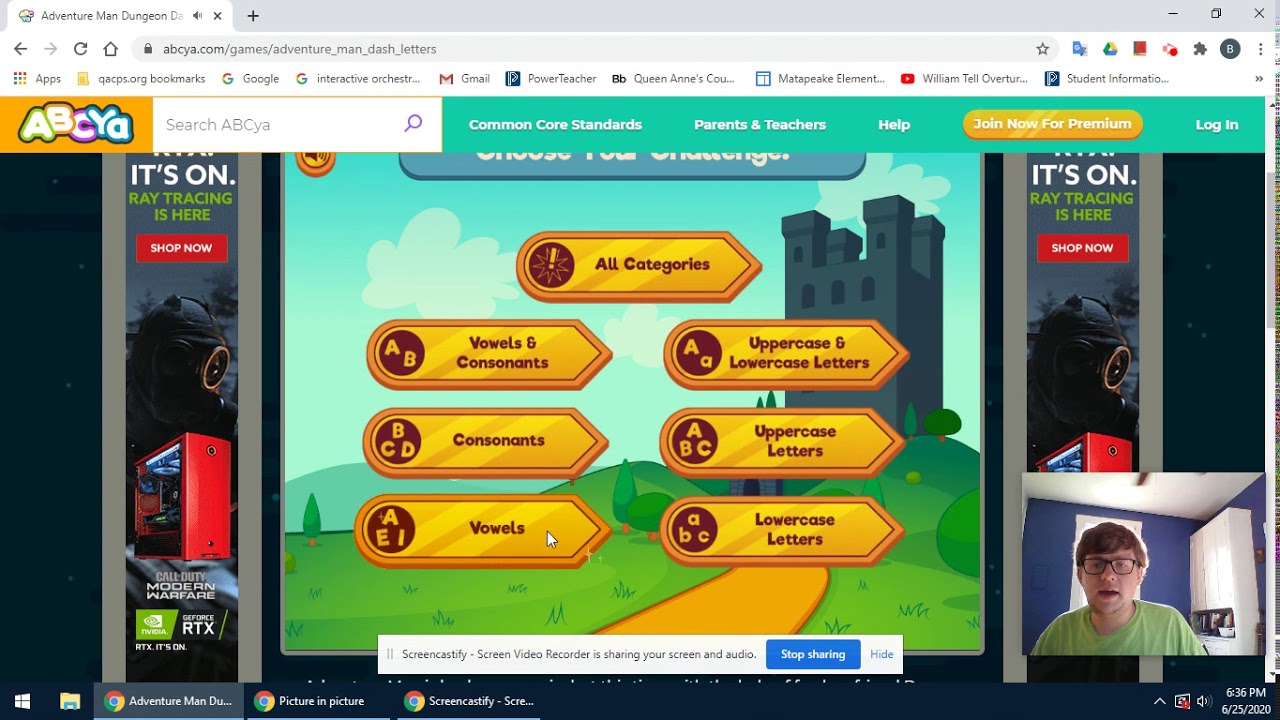Click left ad SHOP NOW button
This screenshot has height=720, width=1280.
tap(181, 248)
